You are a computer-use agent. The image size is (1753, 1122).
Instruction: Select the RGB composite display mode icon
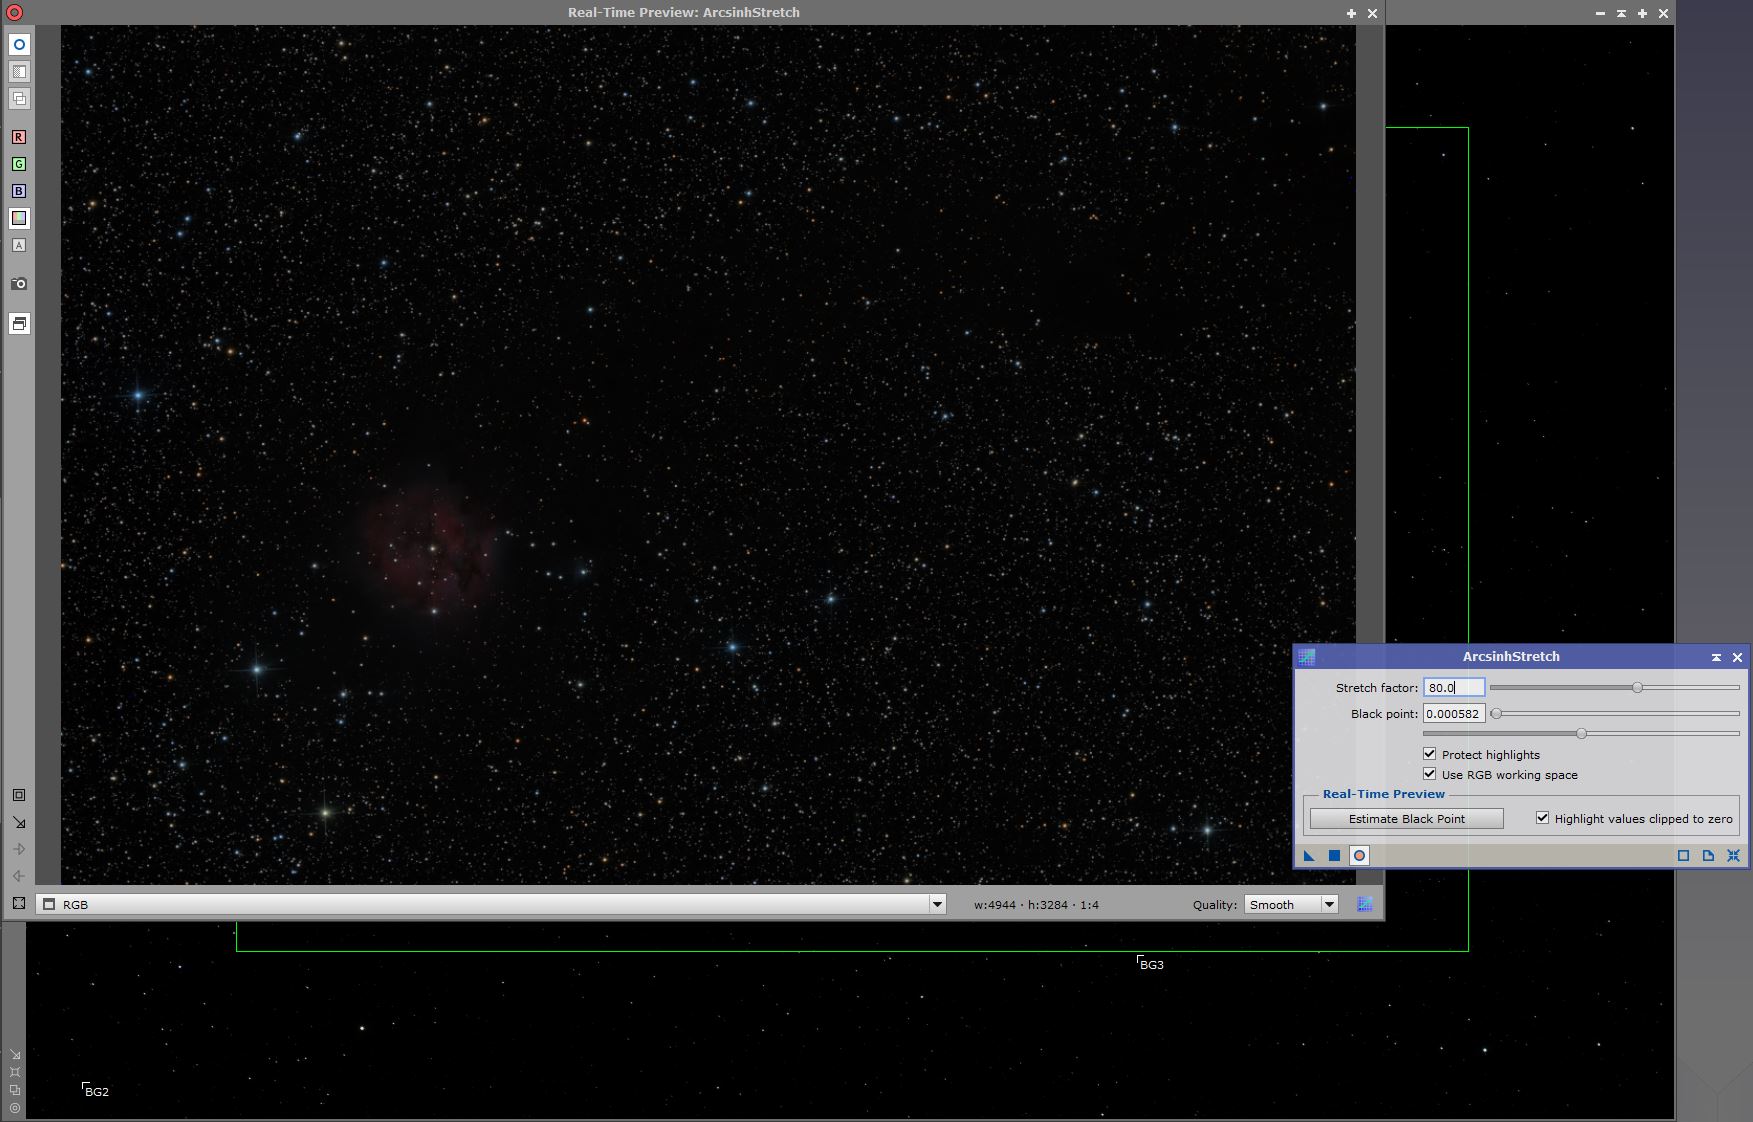[19, 218]
